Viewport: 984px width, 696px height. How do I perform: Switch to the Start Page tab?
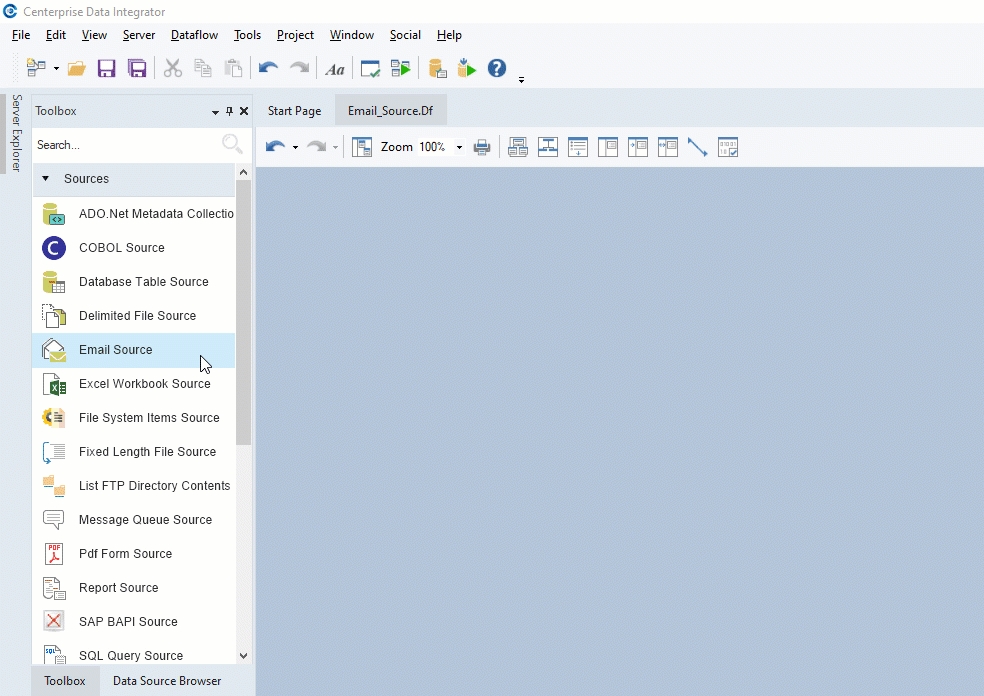(294, 111)
